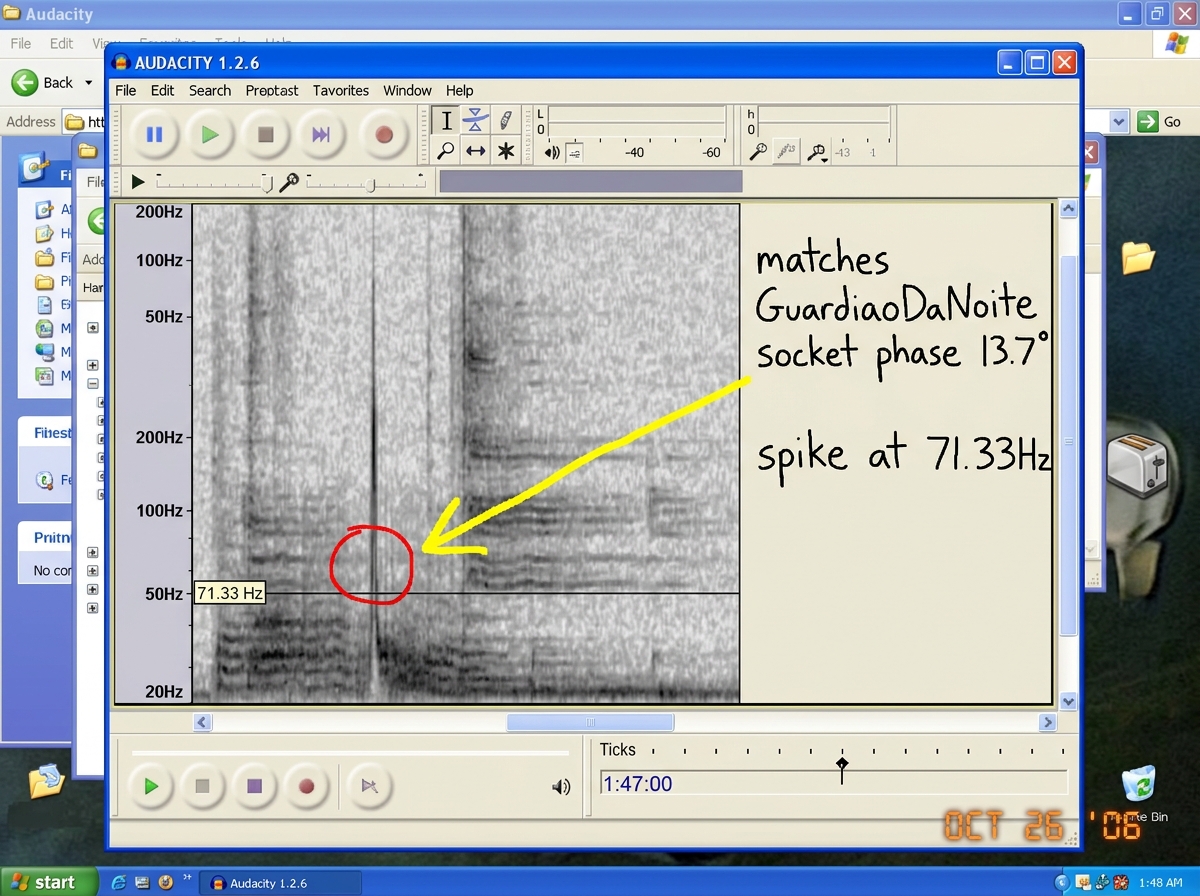Screen dimensions: 1200x896
Task: Select the Zoom magnifier tool
Action: click(446, 151)
